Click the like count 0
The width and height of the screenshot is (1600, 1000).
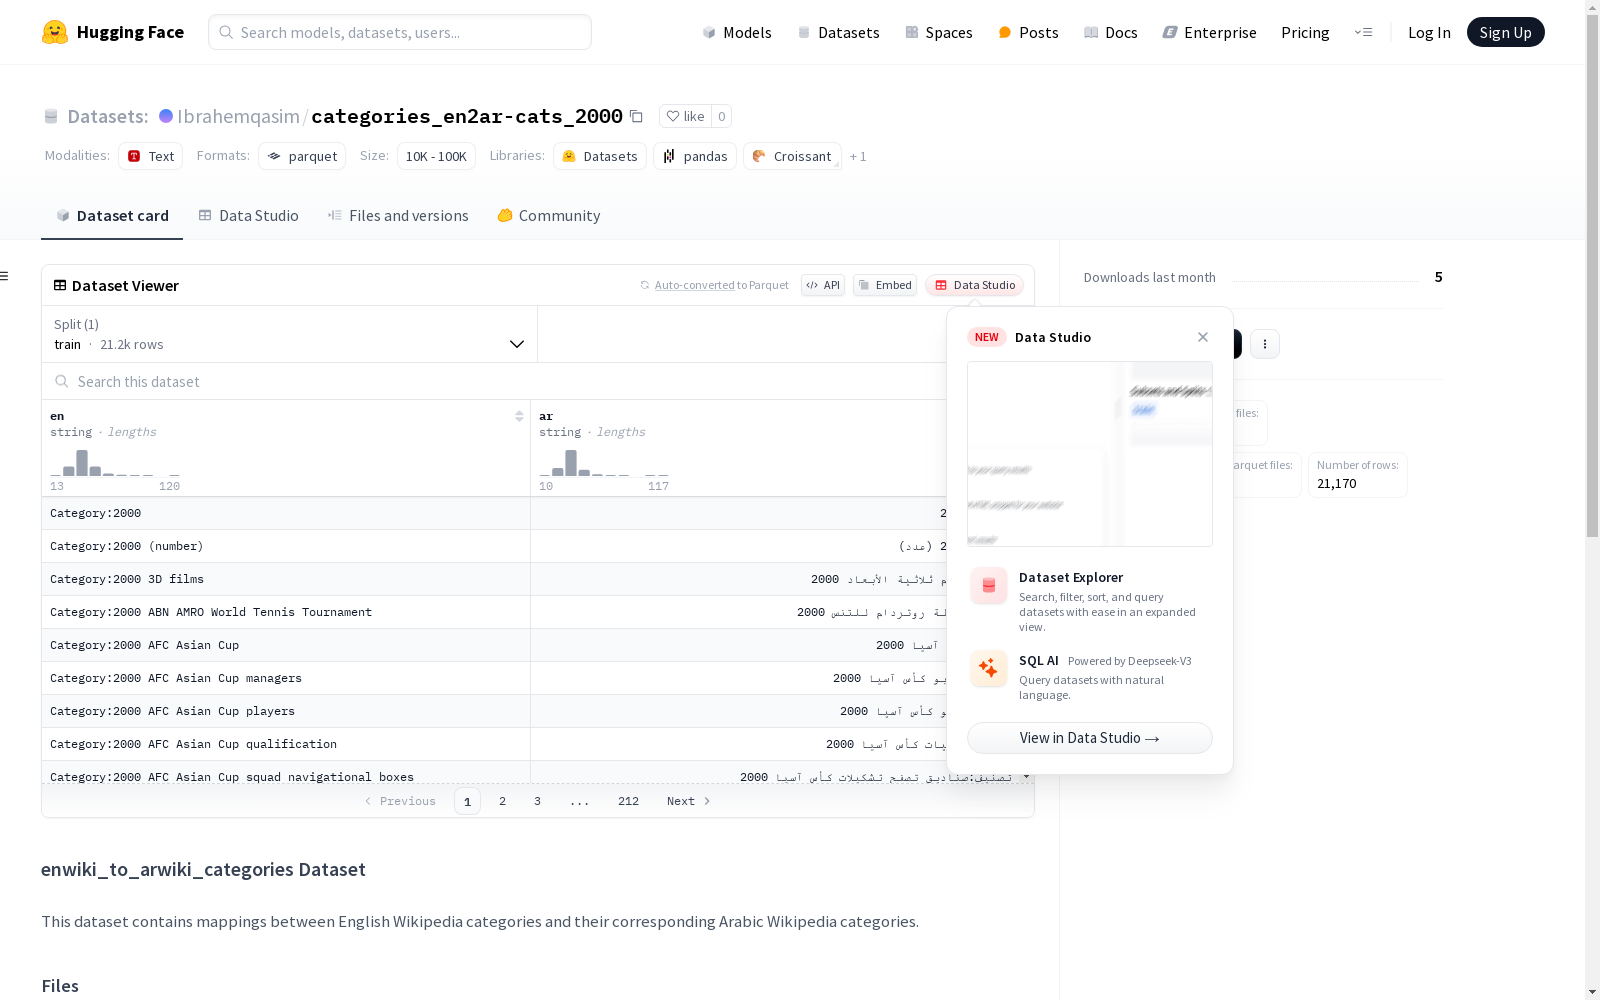721,116
